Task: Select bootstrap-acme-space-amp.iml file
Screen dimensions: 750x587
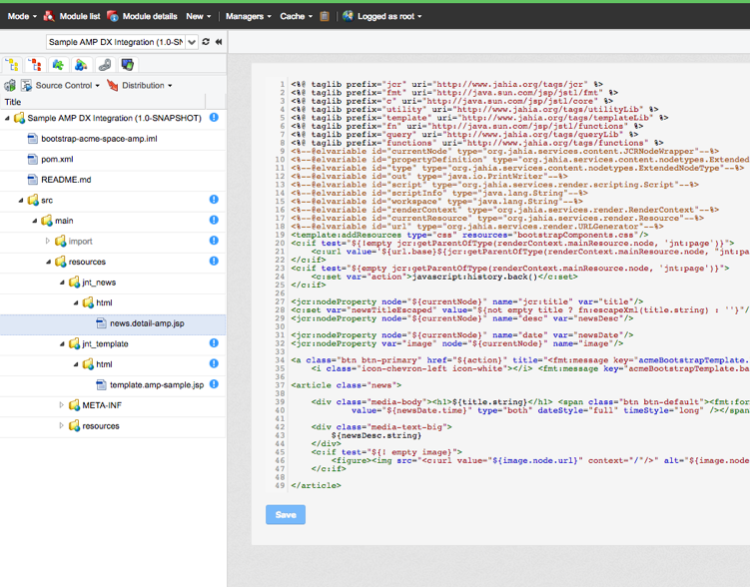Action: [99, 139]
